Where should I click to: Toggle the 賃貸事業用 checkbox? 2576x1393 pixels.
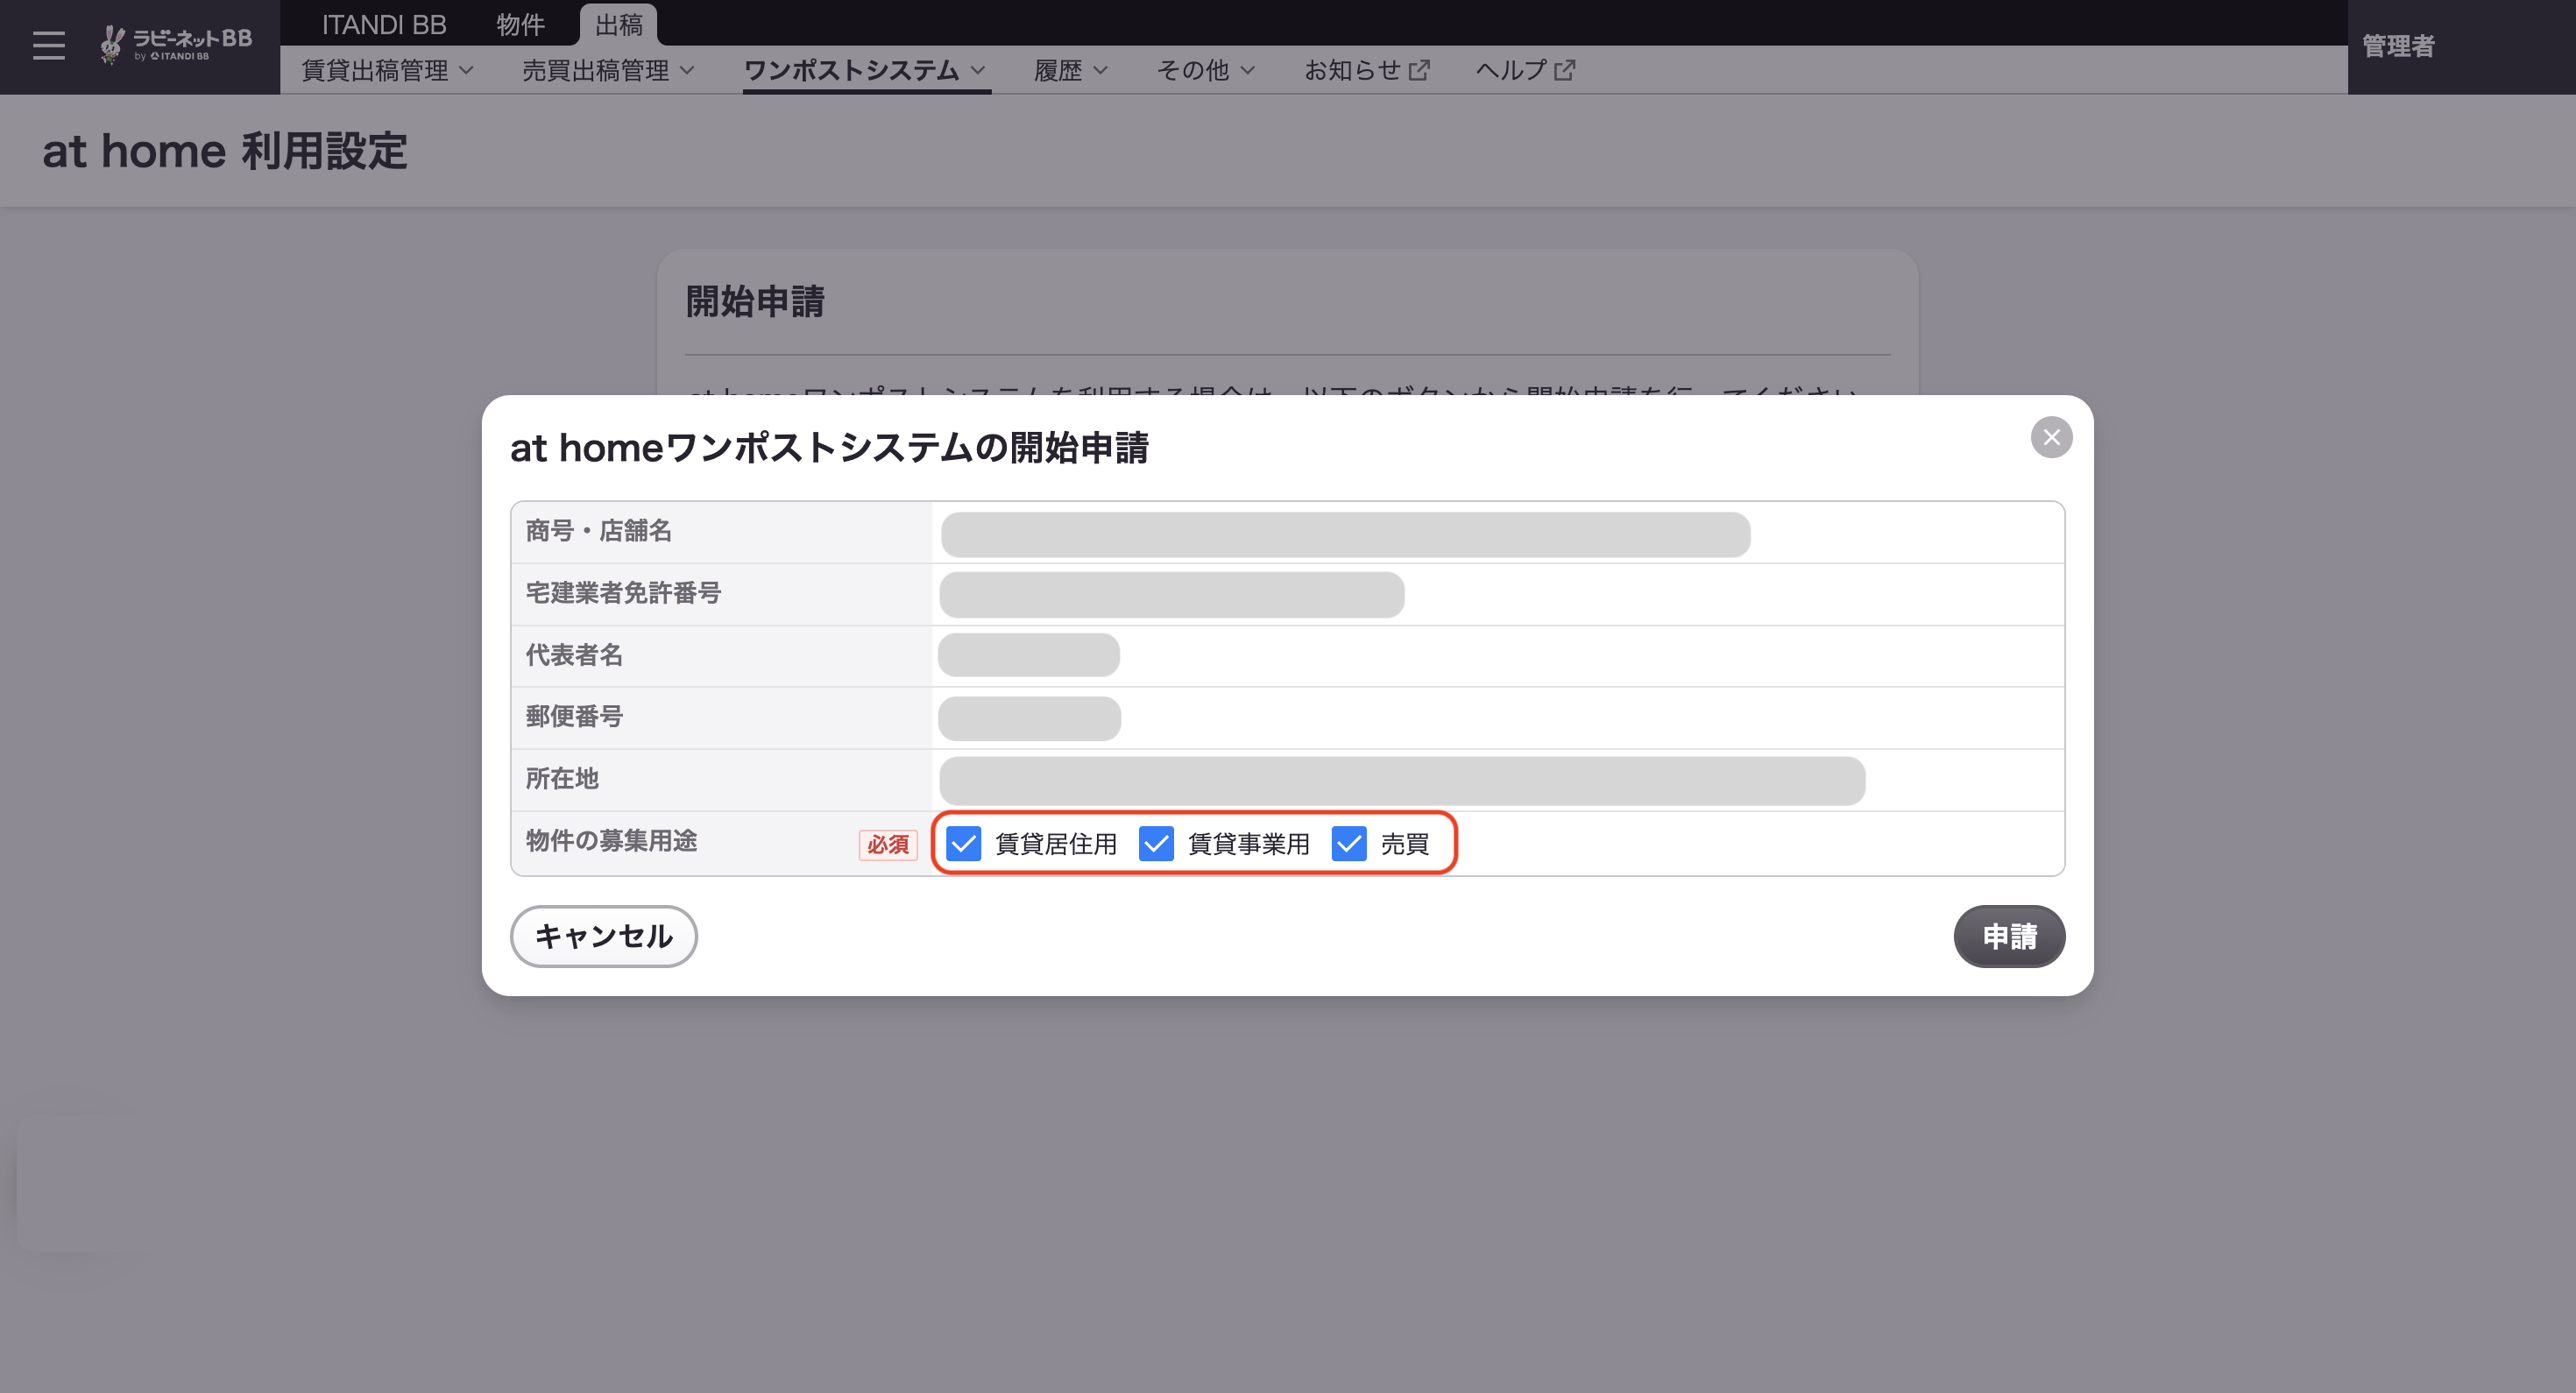click(1156, 843)
